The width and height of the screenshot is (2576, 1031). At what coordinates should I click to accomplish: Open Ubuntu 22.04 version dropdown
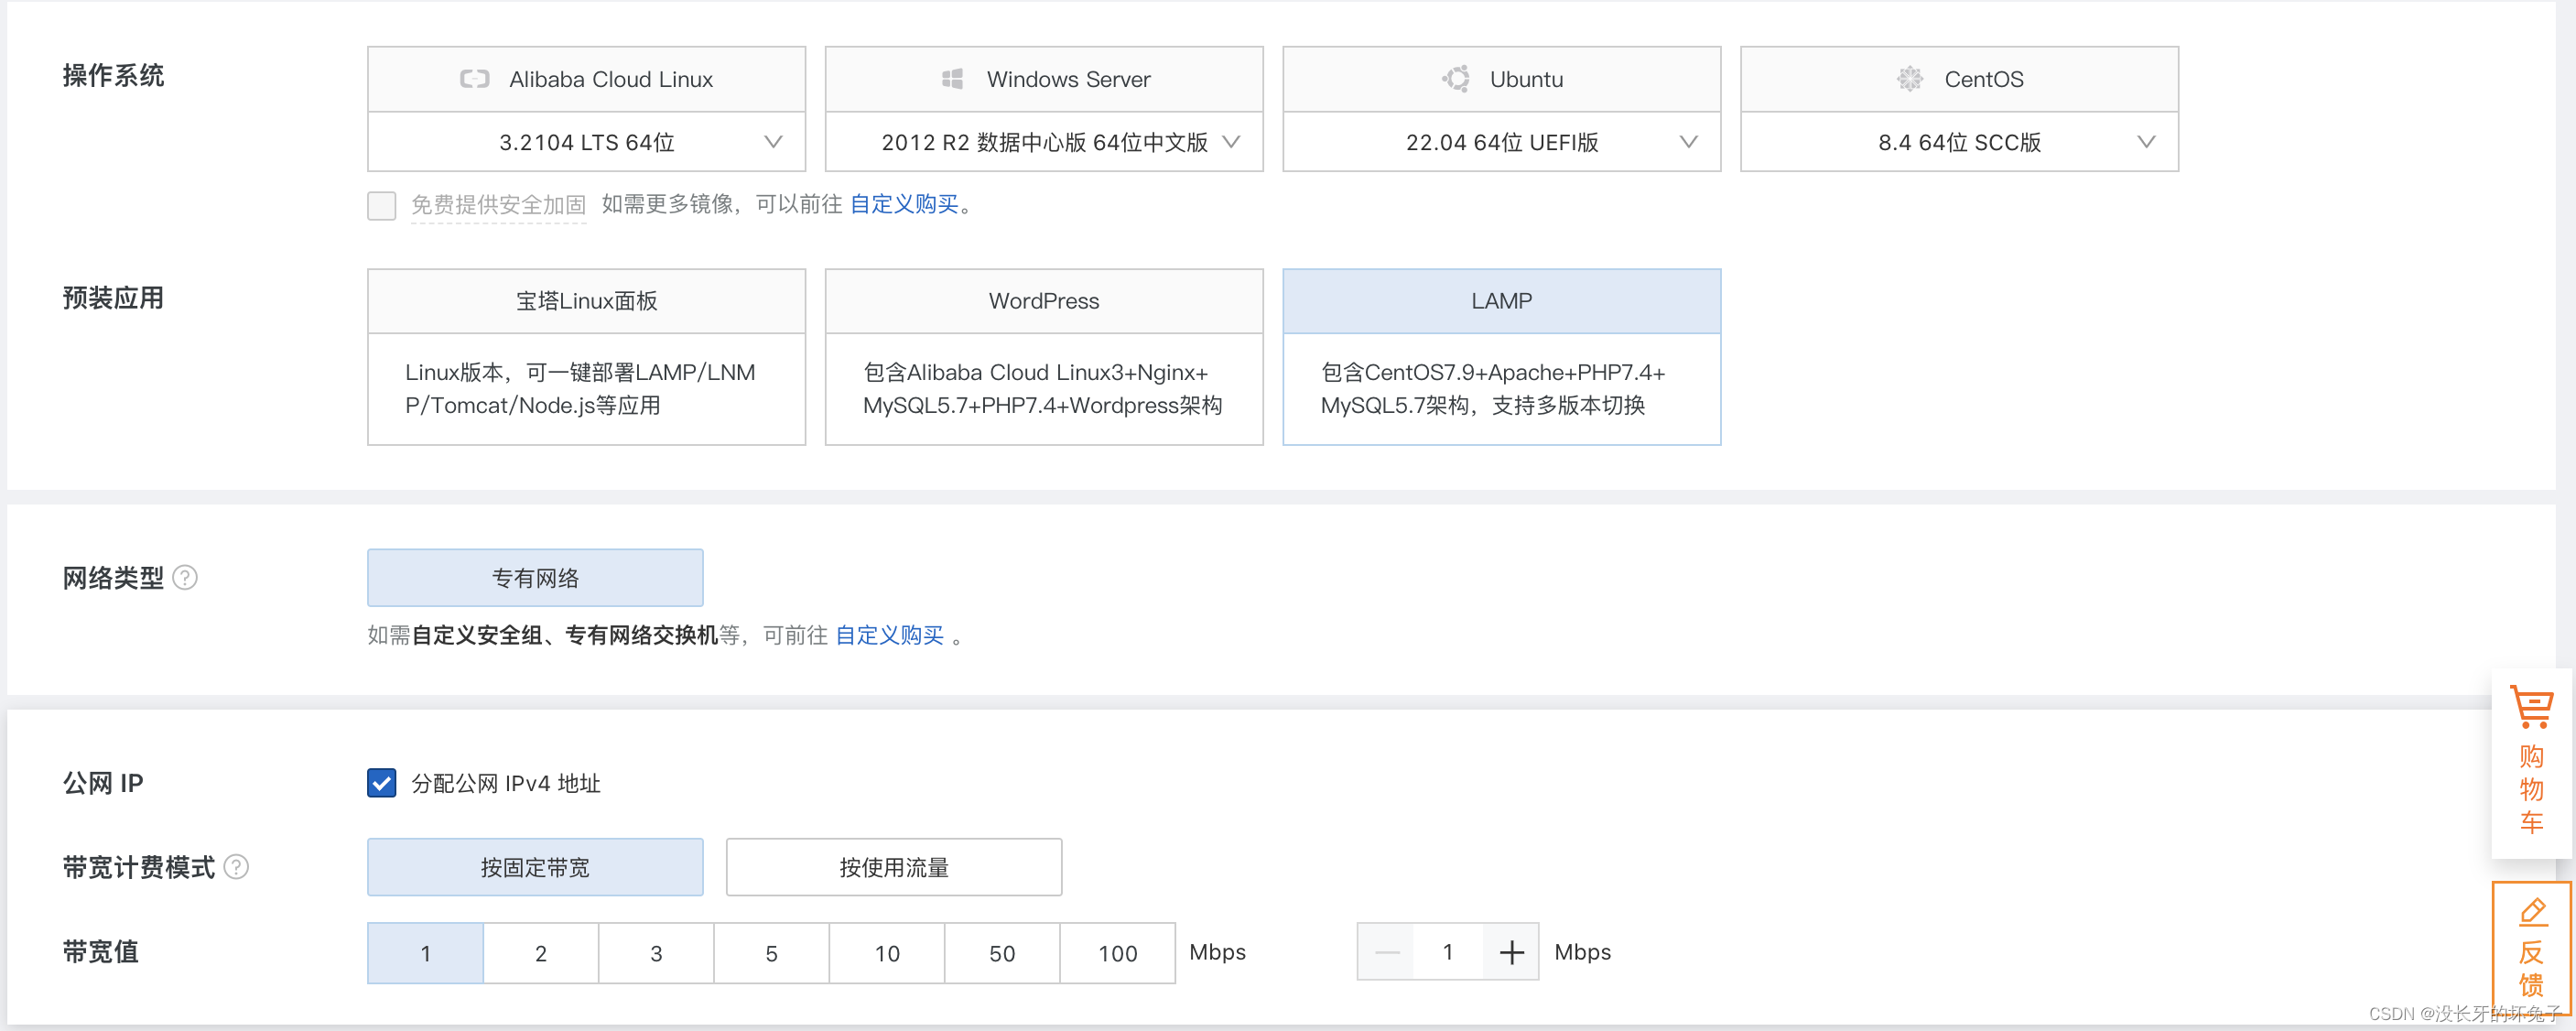[x=1688, y=142]
